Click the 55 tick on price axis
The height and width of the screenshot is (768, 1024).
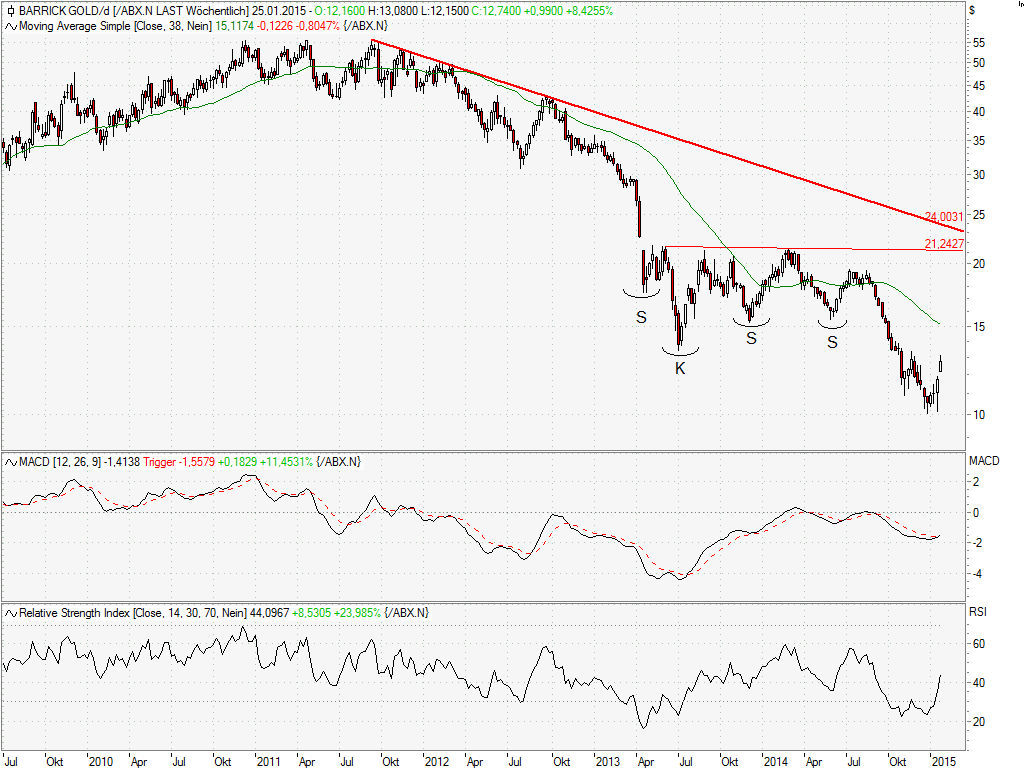pos(979,43)
